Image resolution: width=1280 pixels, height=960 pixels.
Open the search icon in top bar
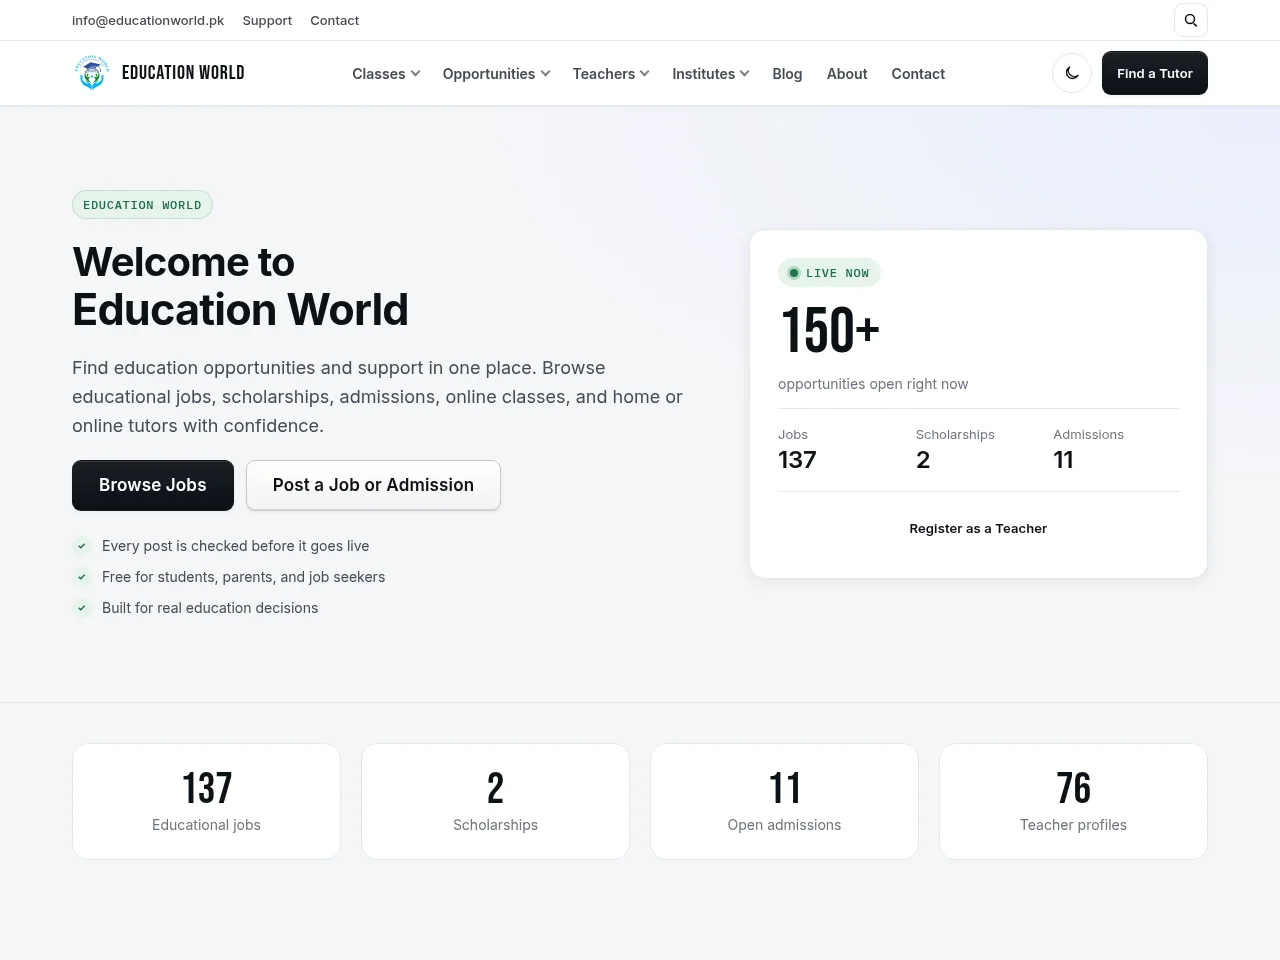tap(1190, 20)
